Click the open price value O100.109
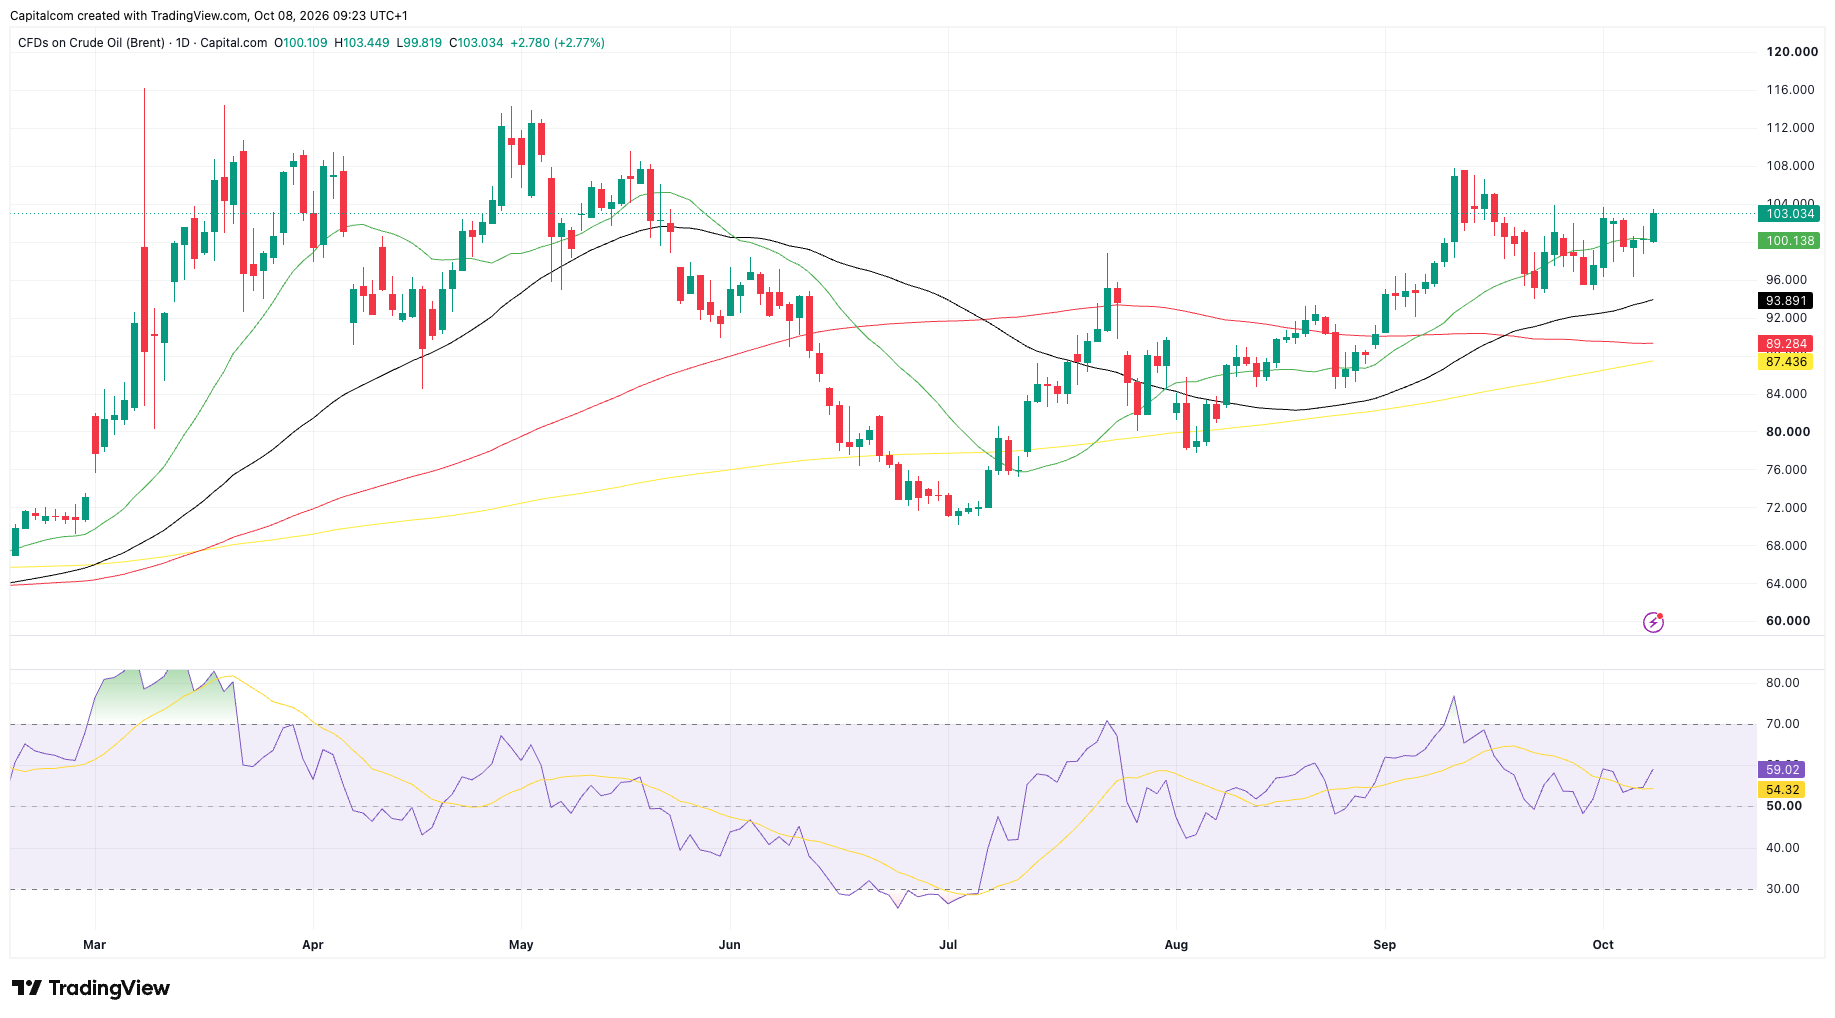The width and height of the screenshot is (1835, 1018). (x=301, y=43)
